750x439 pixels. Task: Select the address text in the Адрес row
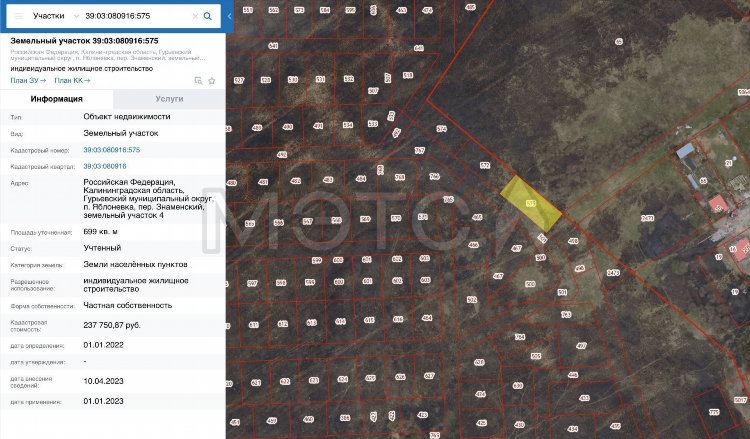click(148, 199)
